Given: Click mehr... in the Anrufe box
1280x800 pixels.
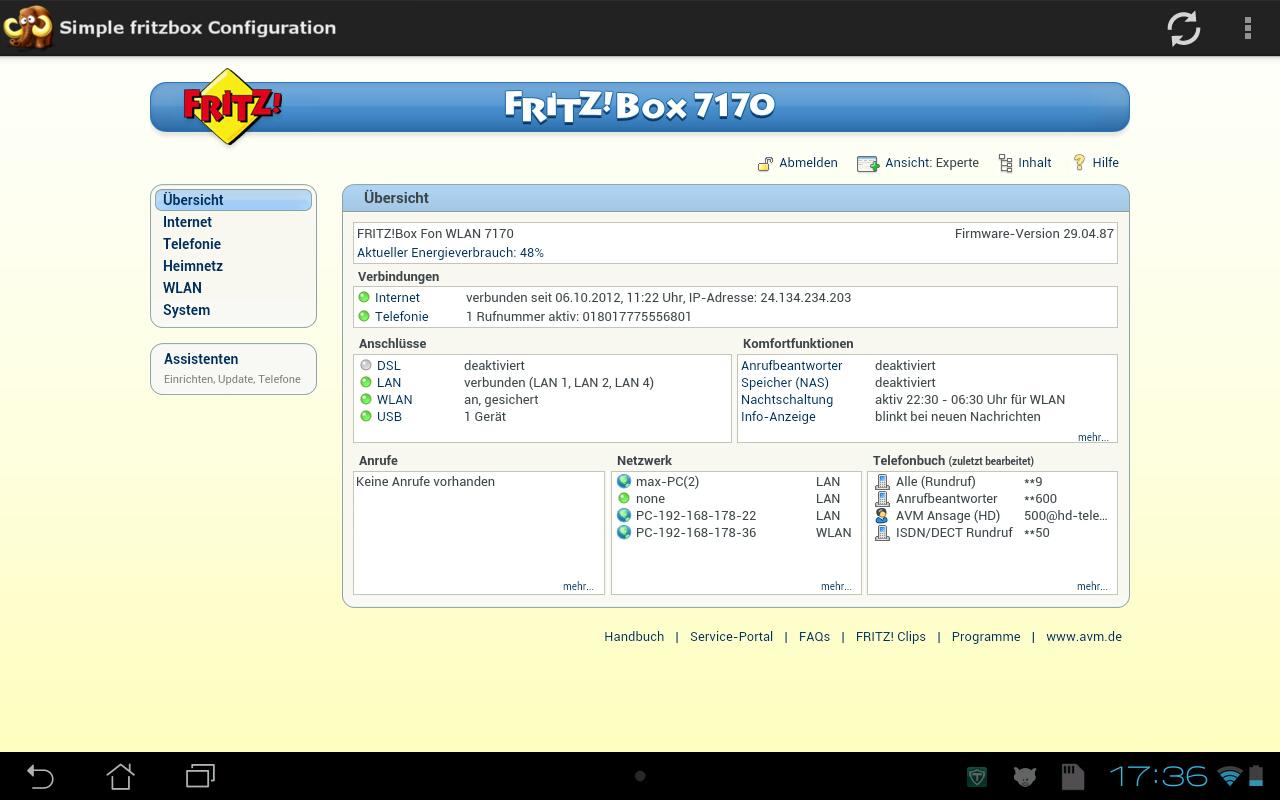Looking at the screenshot, I should pos(578,587).
